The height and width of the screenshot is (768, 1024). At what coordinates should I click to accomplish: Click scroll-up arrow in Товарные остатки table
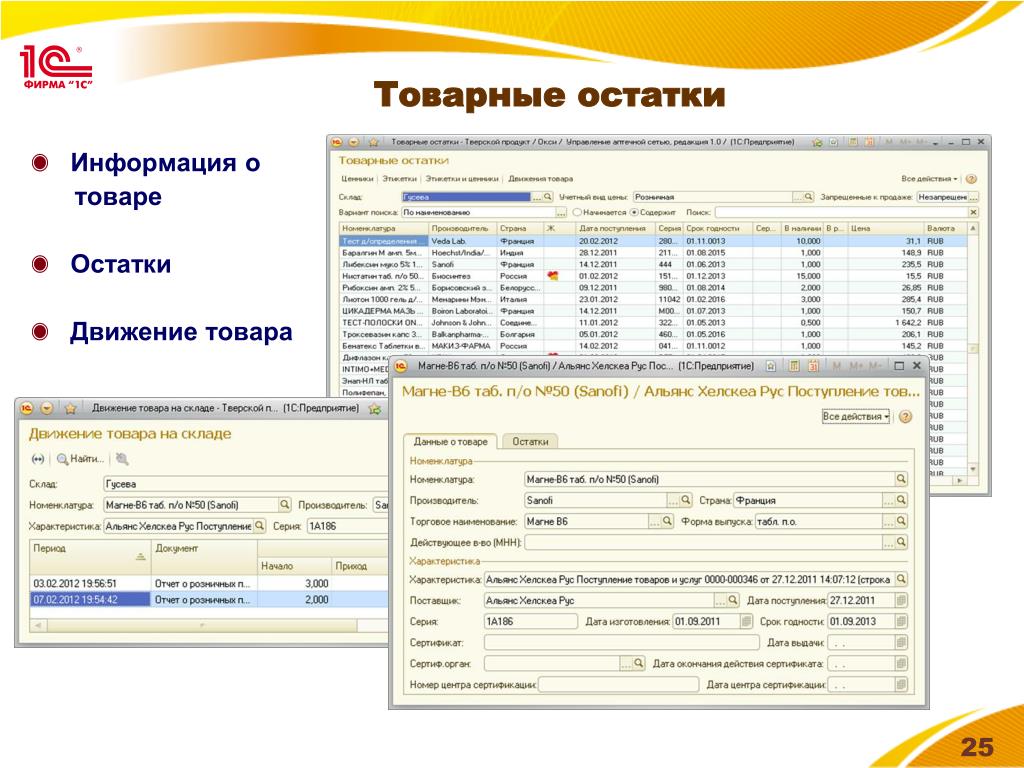pyautogui.click(x=973, y=229)
